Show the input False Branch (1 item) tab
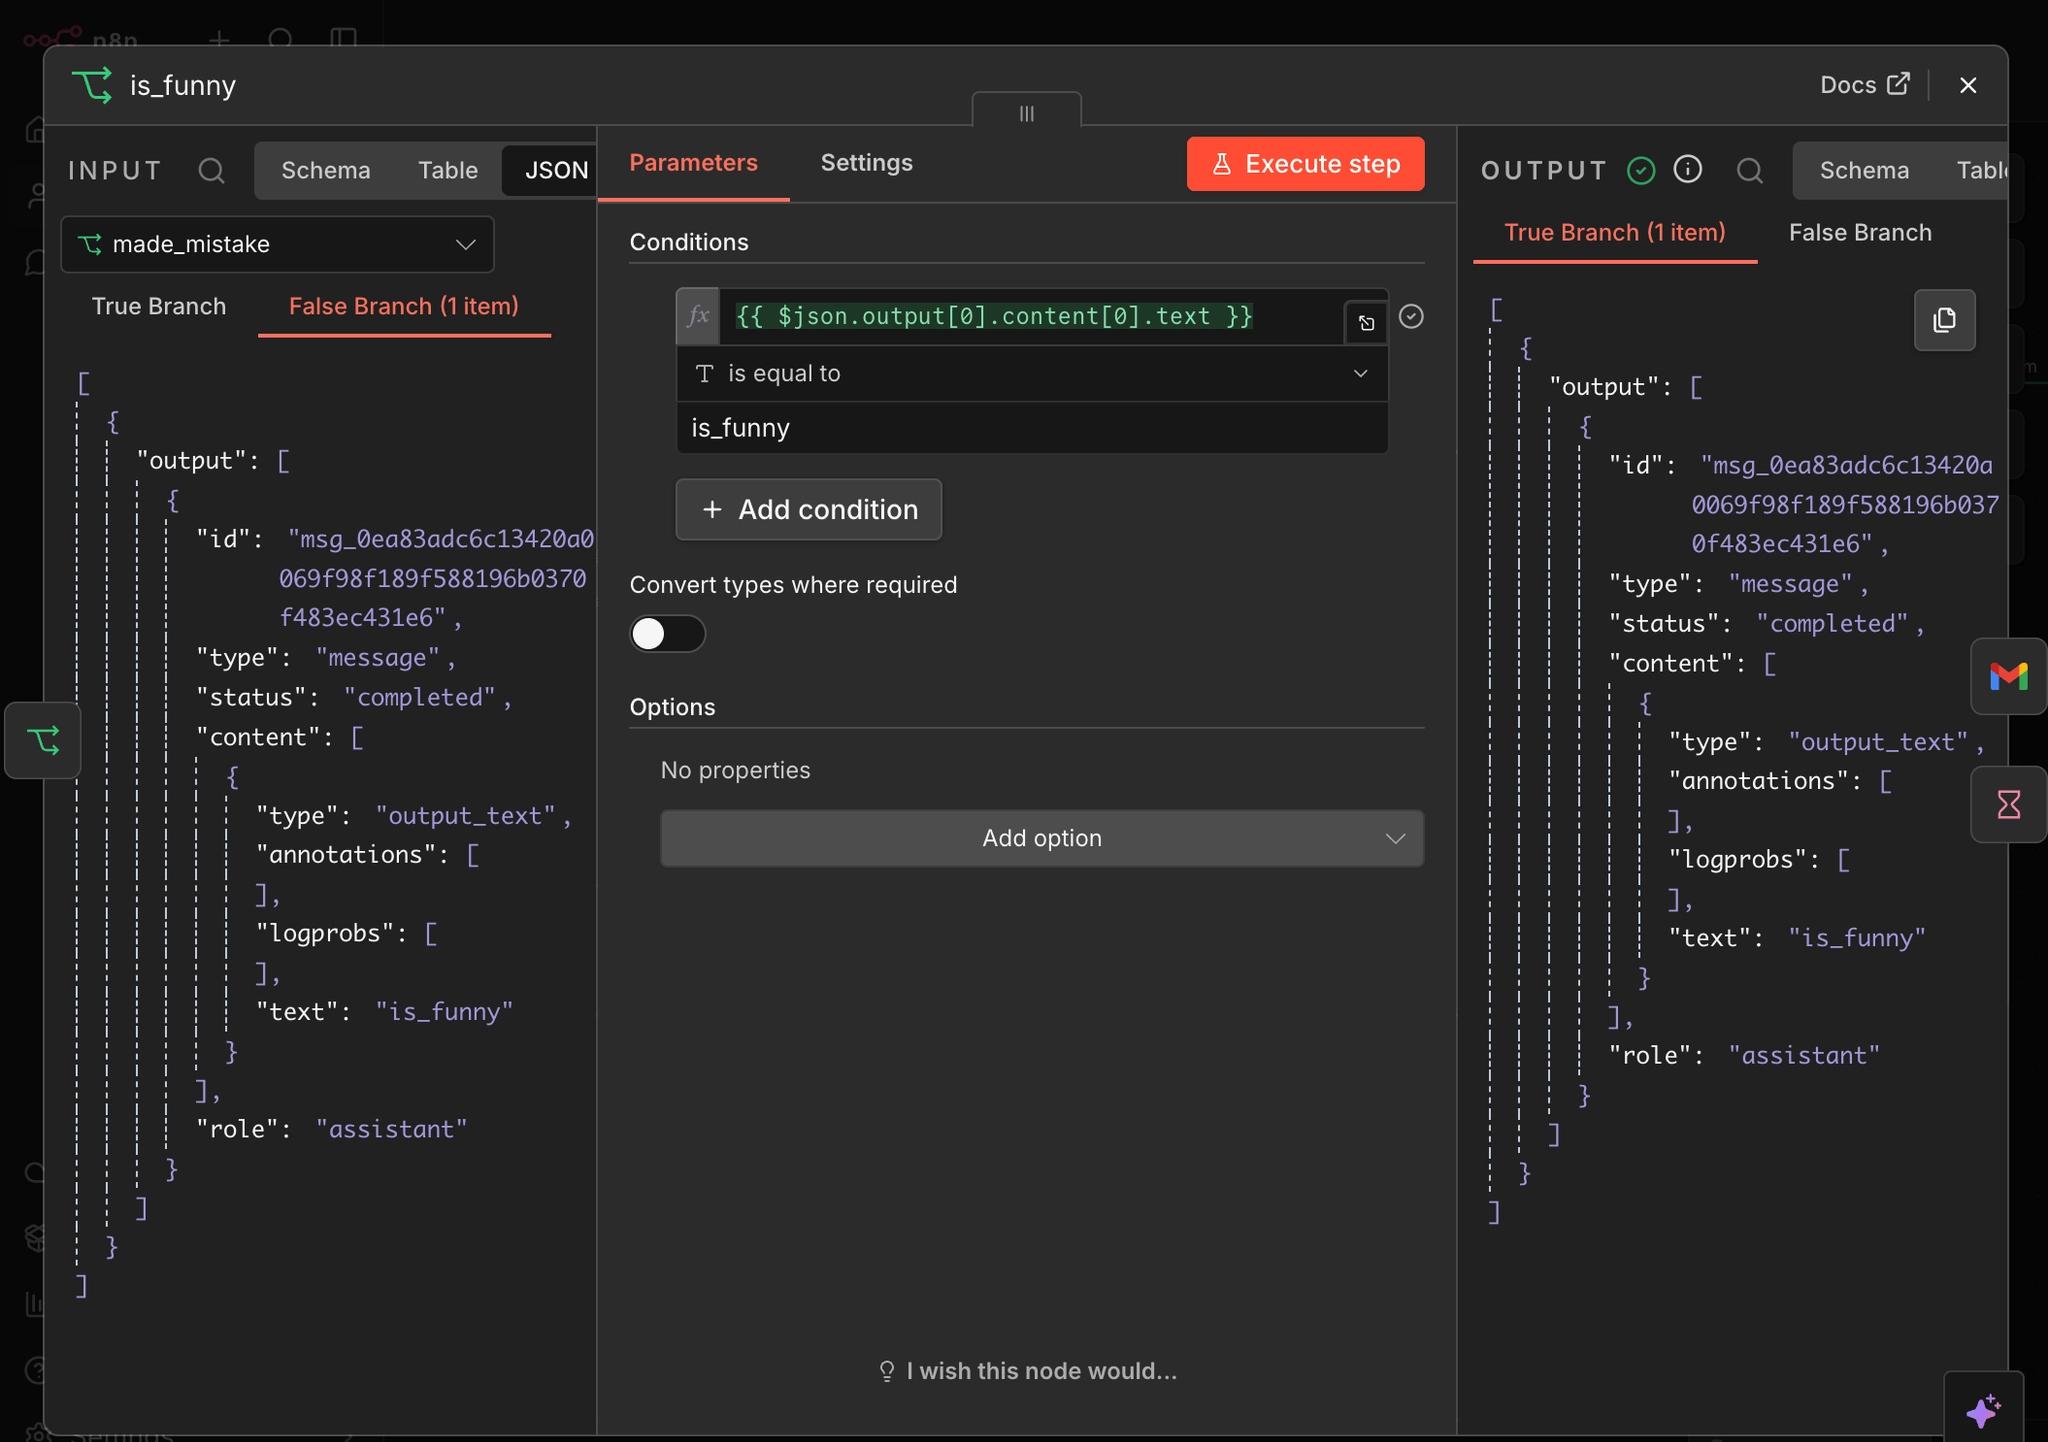Image resolution: width=2048 pixels, height=1442 pixels. tap(404, 306)
